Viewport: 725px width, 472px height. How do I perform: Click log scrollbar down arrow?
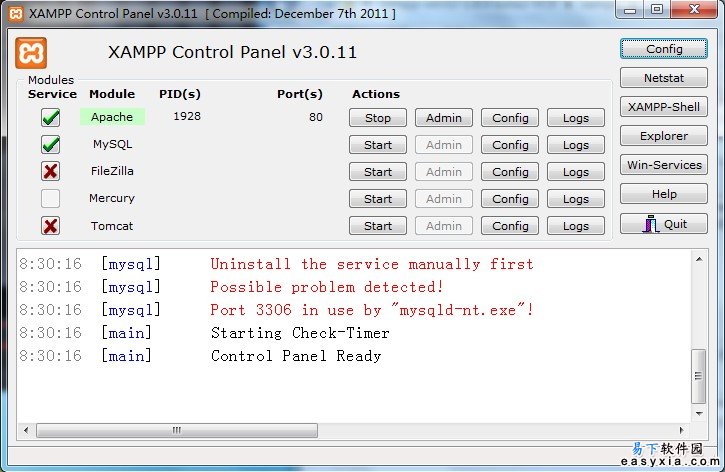pos(699,413)
